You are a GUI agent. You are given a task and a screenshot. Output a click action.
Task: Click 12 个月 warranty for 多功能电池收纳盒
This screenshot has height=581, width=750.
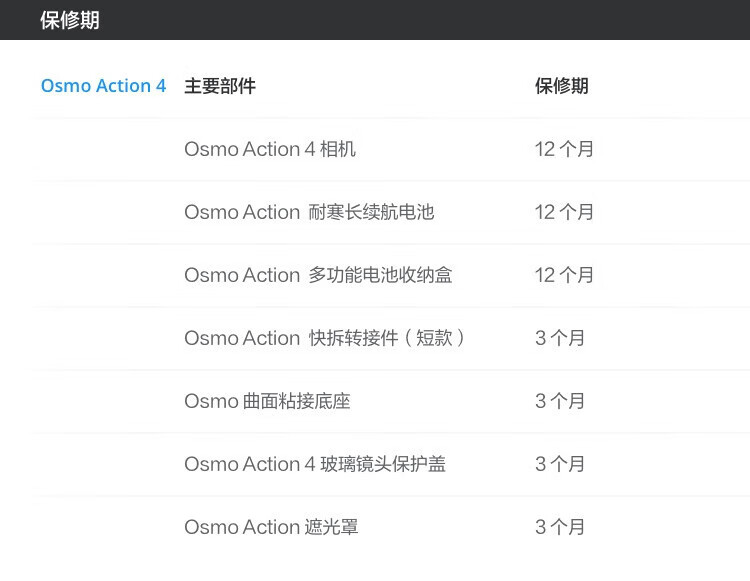[564, 275]
